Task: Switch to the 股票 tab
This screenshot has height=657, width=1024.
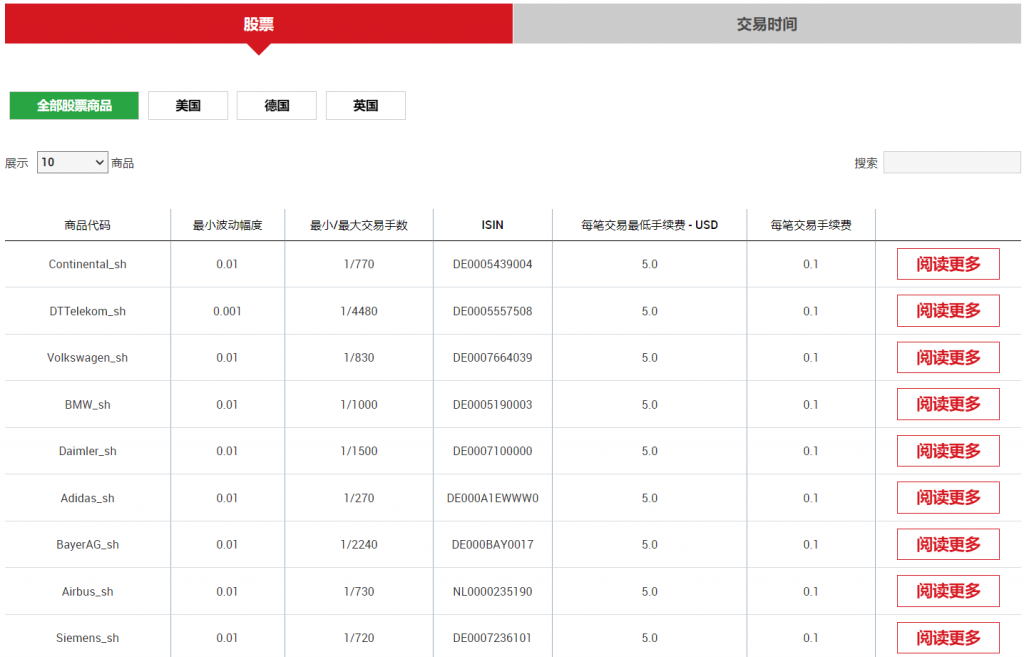Action: [x=258, y=24]
